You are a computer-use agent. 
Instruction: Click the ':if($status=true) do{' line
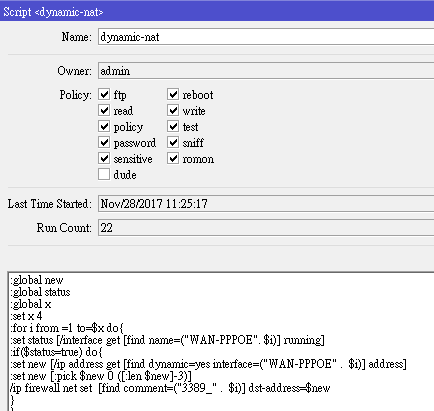[x=56, y=352]
